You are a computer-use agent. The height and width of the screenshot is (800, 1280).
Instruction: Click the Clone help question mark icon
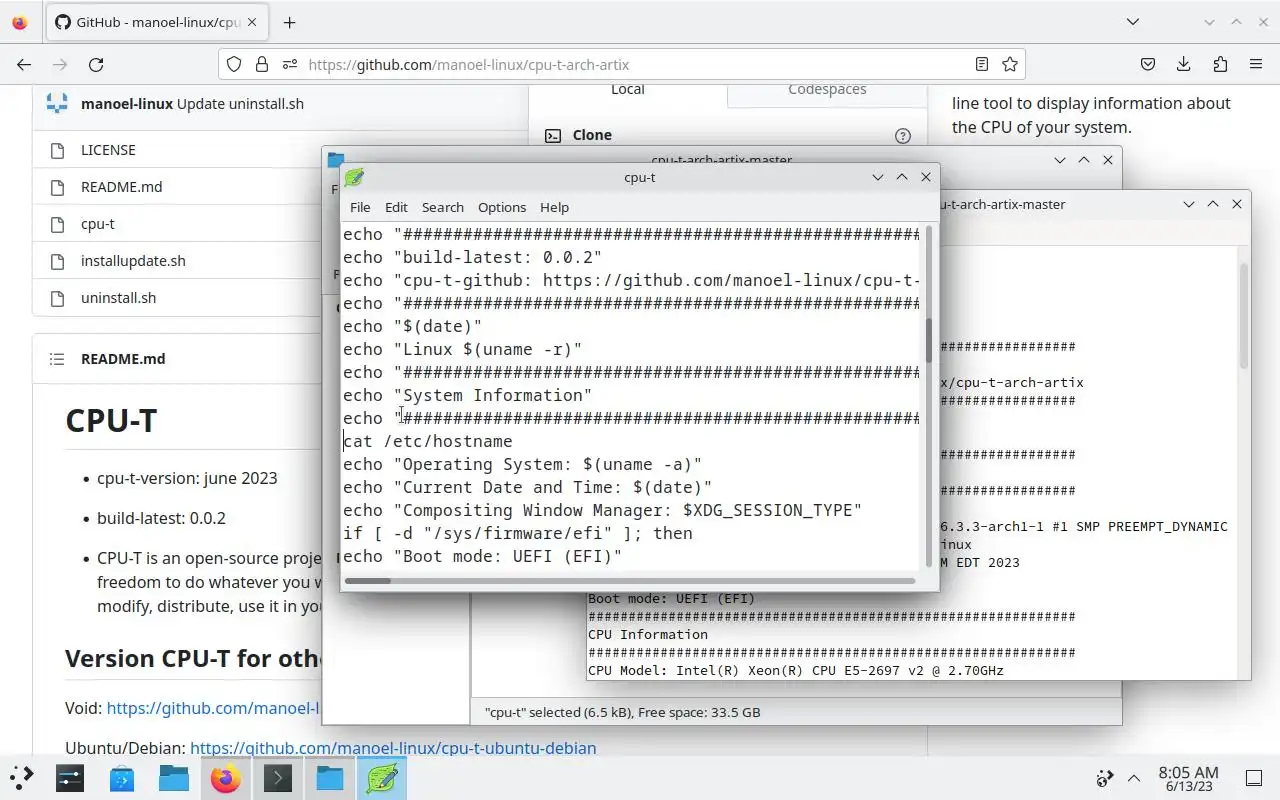click(x=903, y=136)
